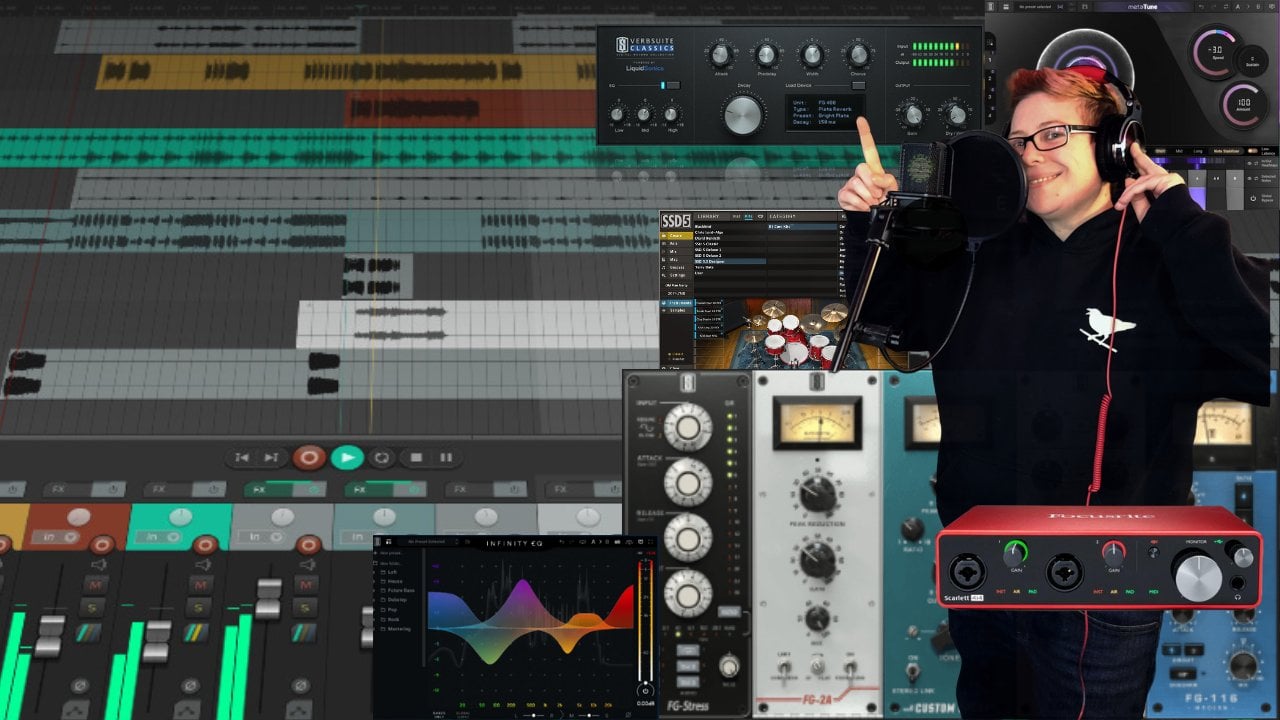The width and height of the screenshot is (1280, 720).
Task: Skip to project start in transport
Action: tap(242, 458)
